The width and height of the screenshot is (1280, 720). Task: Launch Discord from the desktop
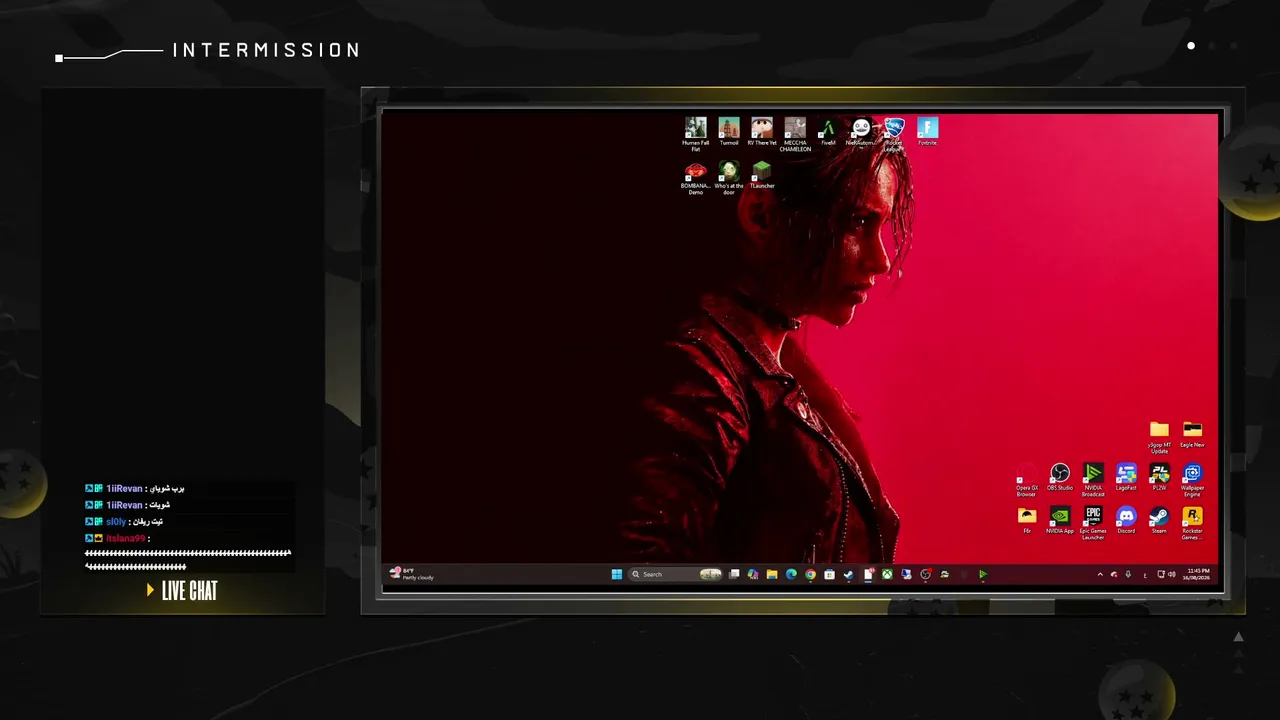point(1126,520)
